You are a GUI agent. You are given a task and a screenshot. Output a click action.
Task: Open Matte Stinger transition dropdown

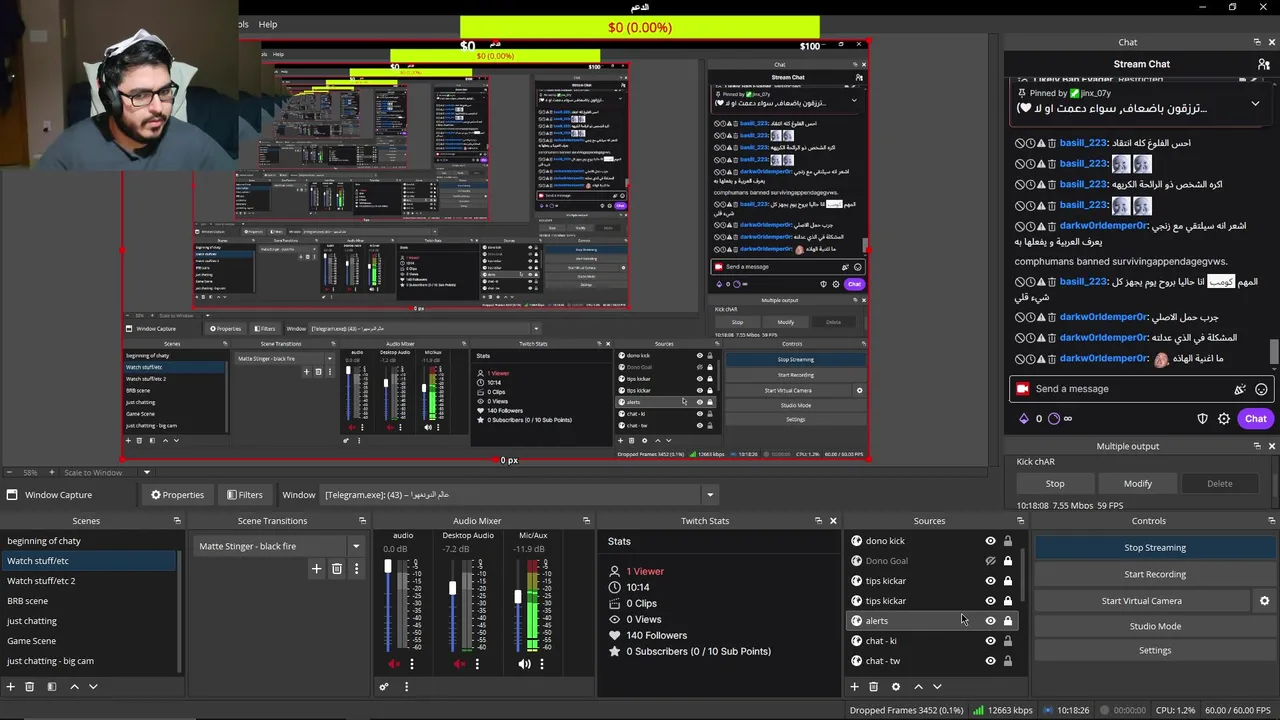coord(355,546)
